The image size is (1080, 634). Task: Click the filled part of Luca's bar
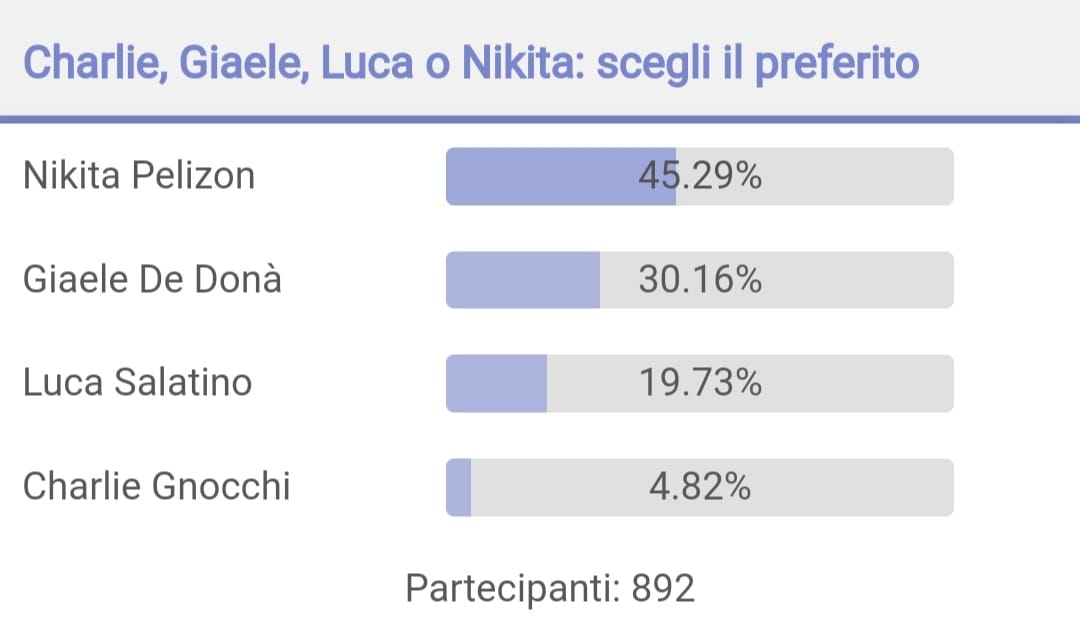497,384
